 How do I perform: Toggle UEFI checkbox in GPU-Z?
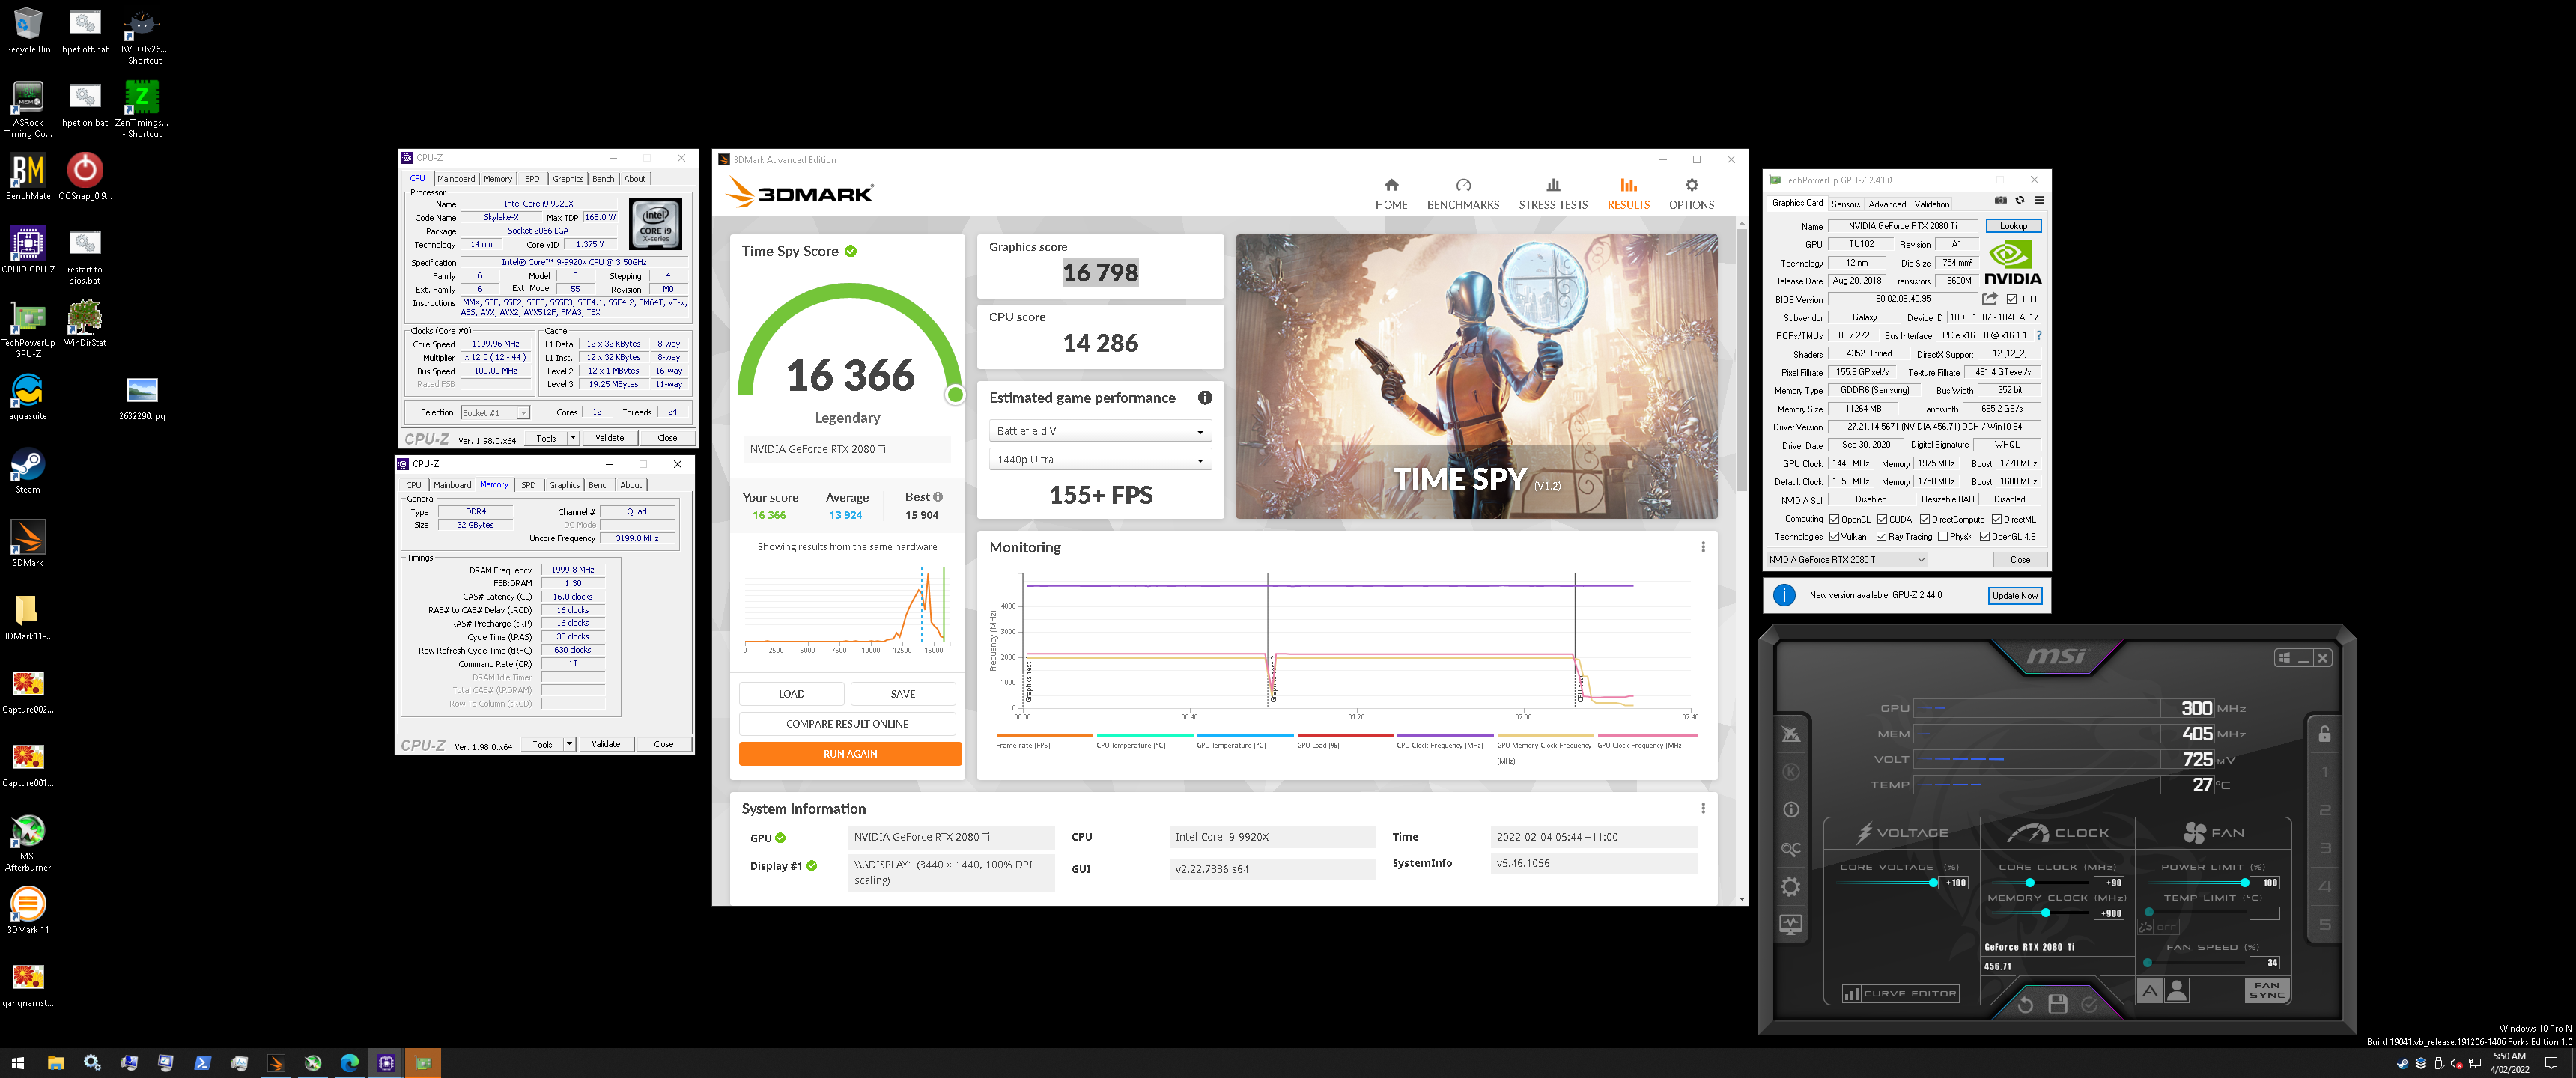pos(2012,299)
